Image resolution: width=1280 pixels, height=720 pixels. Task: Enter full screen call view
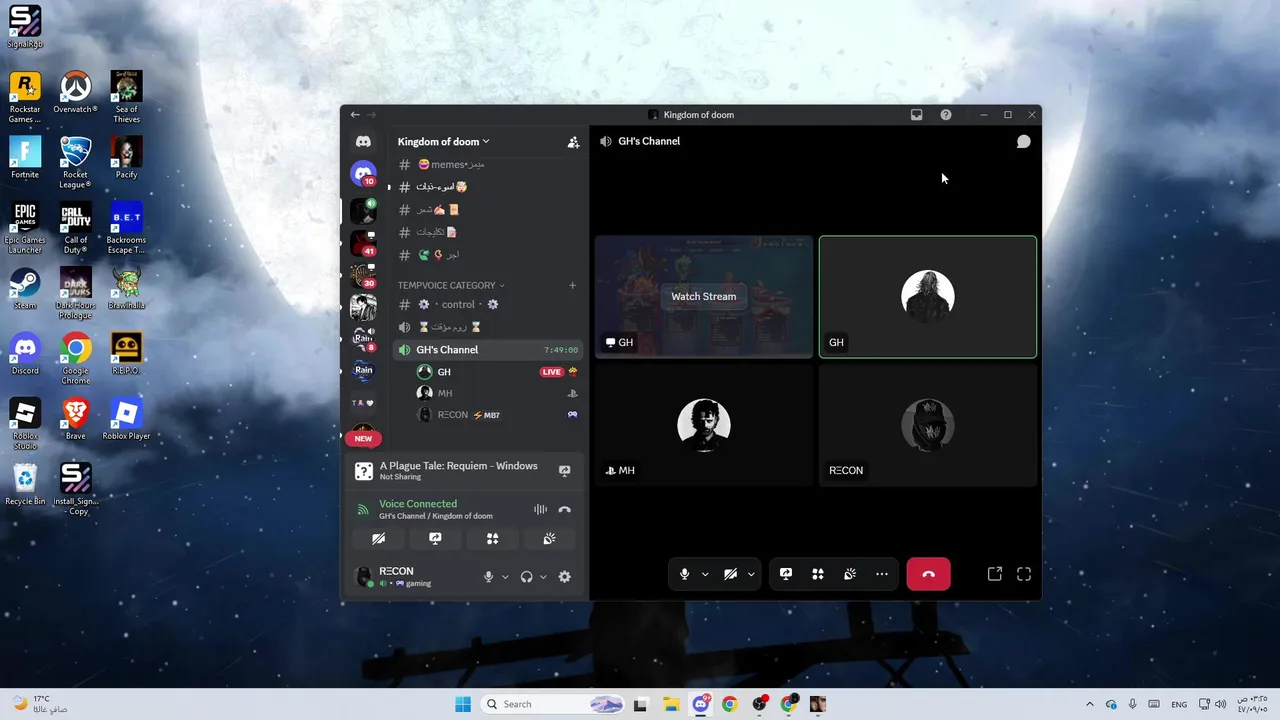[1024, 574]
